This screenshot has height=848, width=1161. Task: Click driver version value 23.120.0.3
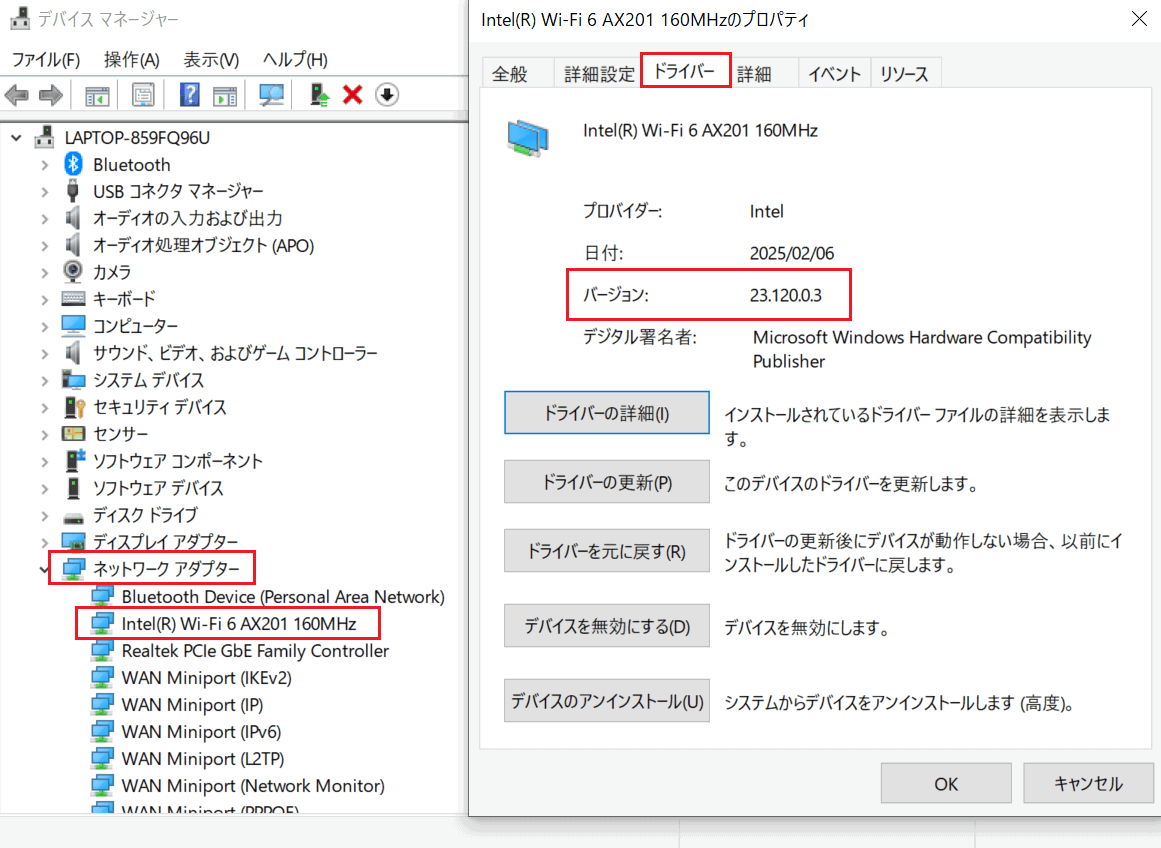pos(786,295)
